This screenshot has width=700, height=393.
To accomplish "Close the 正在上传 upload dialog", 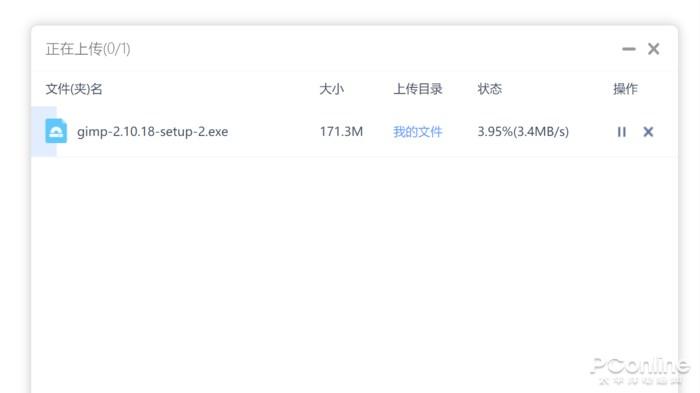I will coord(654,49).
